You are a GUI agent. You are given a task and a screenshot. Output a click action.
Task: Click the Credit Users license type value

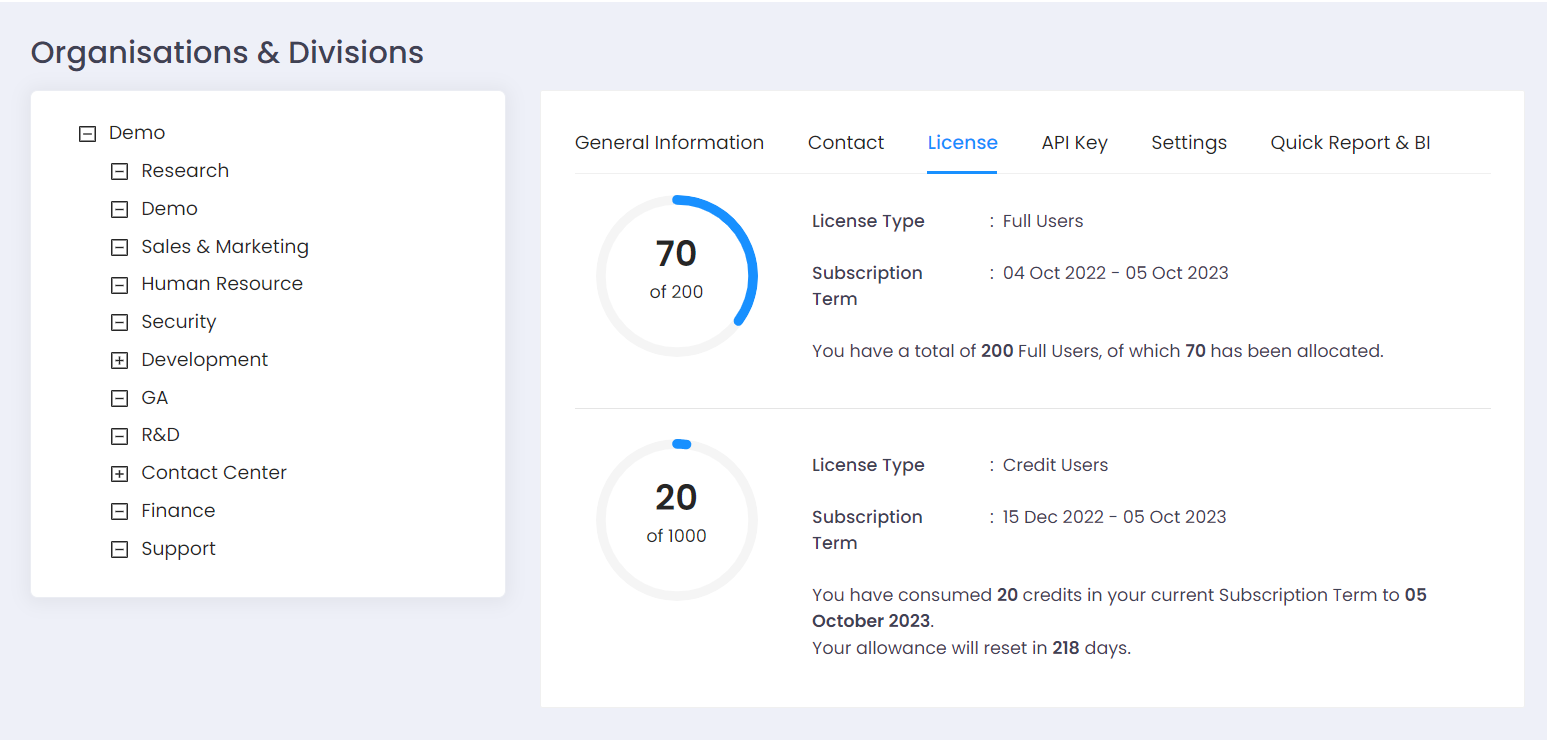pyautogui.click(x=1055, y=465)
